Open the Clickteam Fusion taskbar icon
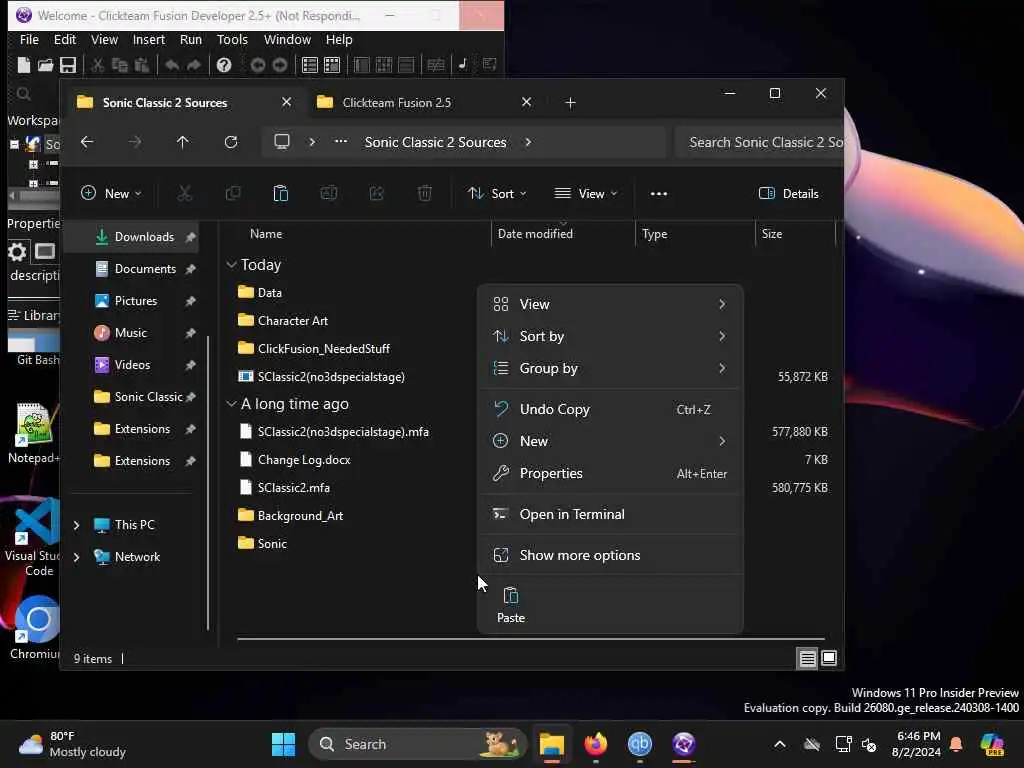The width and height of the screenshot is (1024, 768). click(x=684, y=744)
